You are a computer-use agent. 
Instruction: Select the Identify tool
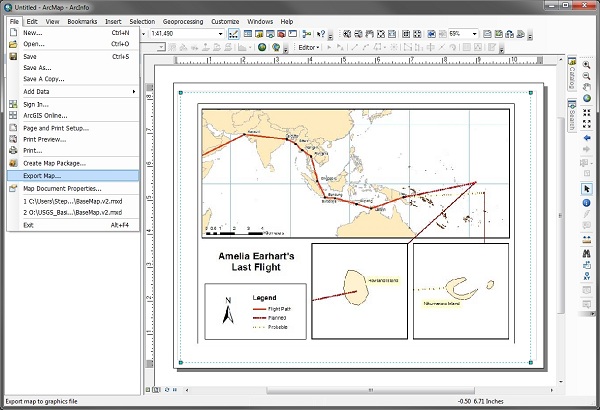587,203
